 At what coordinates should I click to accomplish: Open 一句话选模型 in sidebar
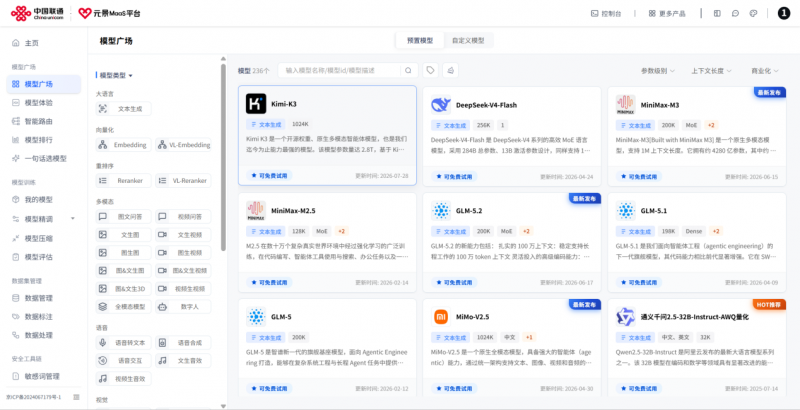click(x=43, y=159)
